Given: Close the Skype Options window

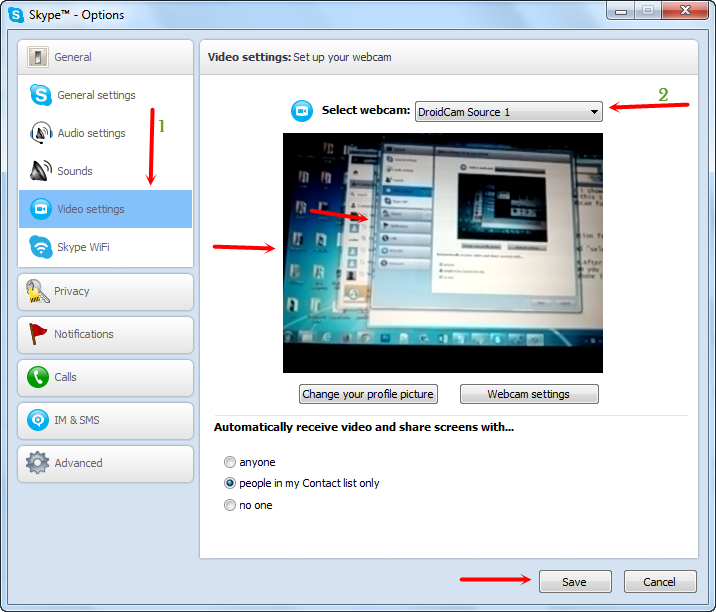Looking at the screenshot, I should [685, 11].
